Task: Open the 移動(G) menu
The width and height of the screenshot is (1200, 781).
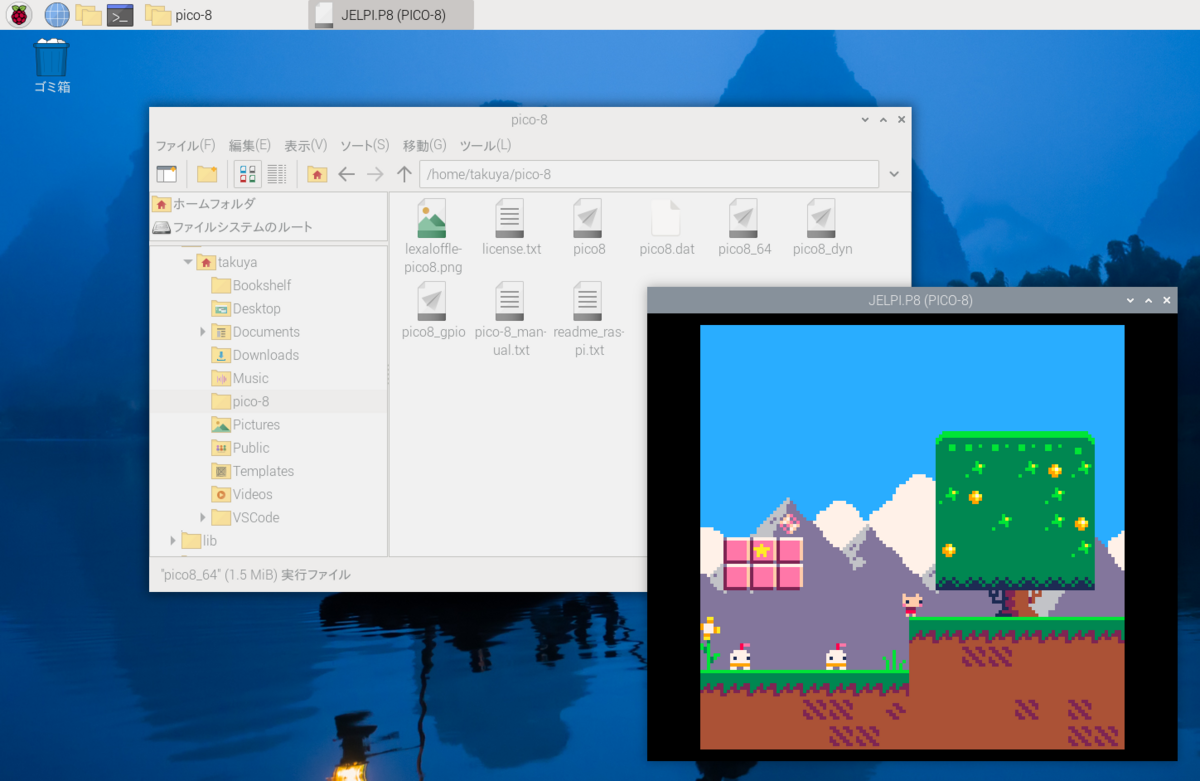Action: [x=424, y=146]
